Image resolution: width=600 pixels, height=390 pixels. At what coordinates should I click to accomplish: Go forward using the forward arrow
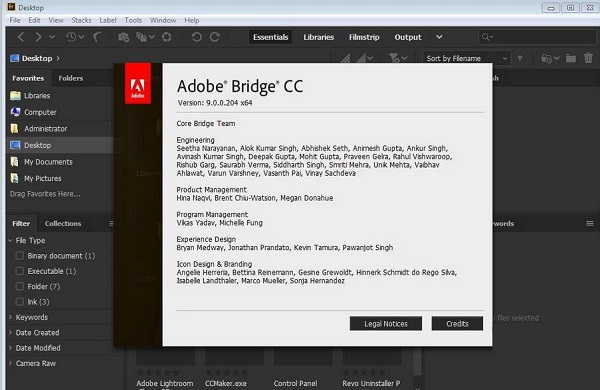click(38, 37)
